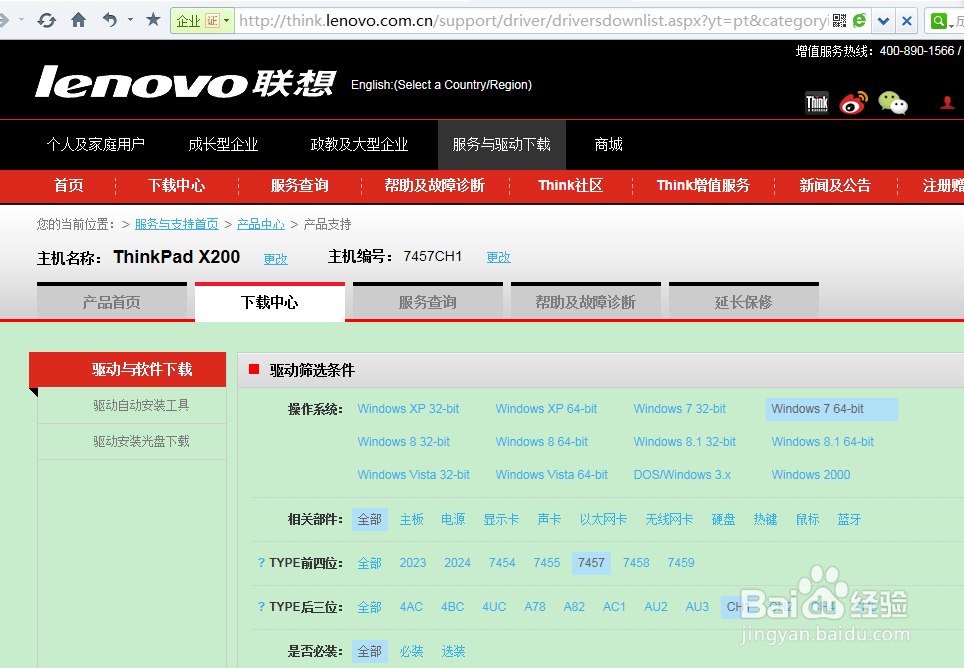Click 更改 link next to ThinkPad X200
Viewport: 964px width, 668px height.
coord(275,259)
